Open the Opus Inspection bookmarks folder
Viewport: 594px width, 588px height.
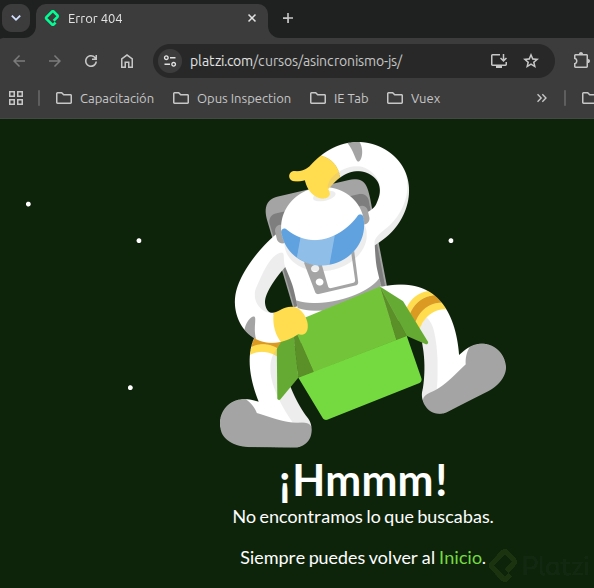(232, 99)
